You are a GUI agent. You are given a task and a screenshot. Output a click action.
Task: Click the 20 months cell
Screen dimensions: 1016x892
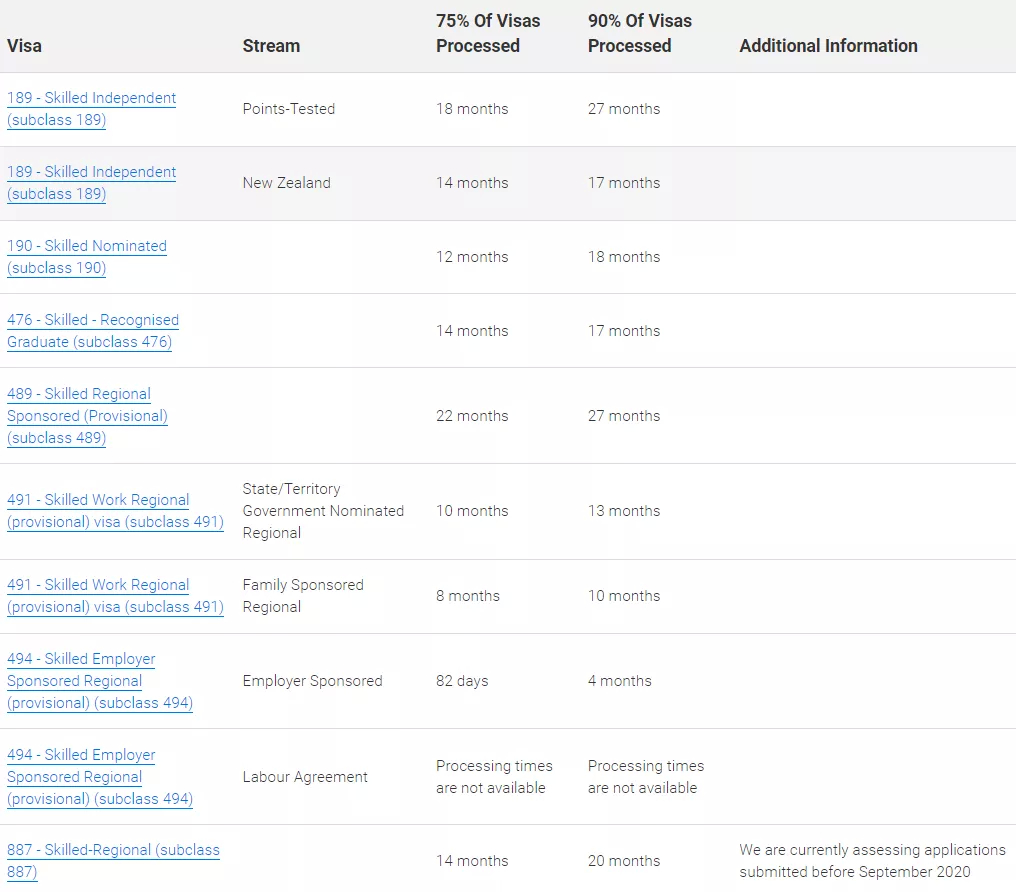point(624,861)
